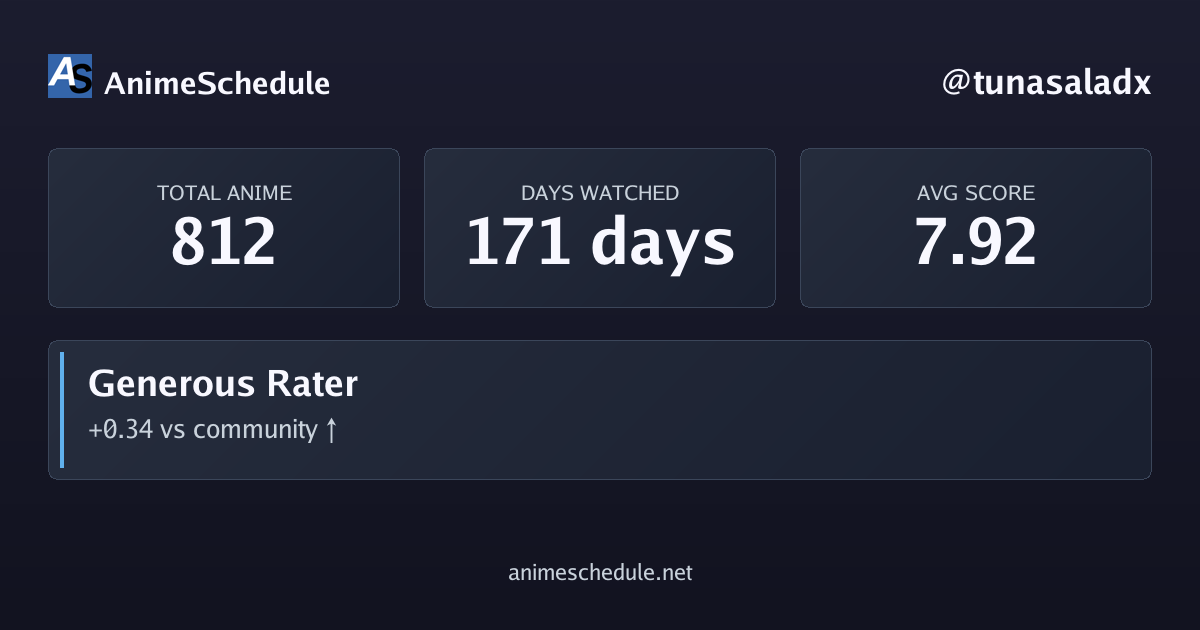Click the AnimeSchedule AS logo icon
The height and width of the screenshot is (630, 1200).
point(70,76)
